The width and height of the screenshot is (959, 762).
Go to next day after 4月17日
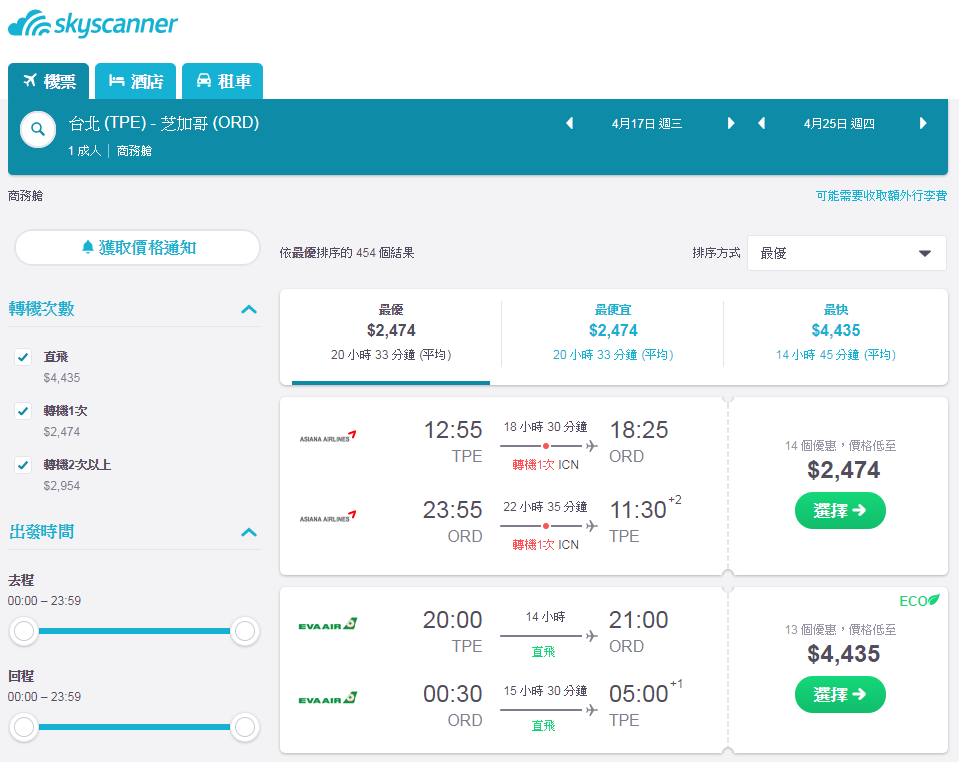pos(731,124)
